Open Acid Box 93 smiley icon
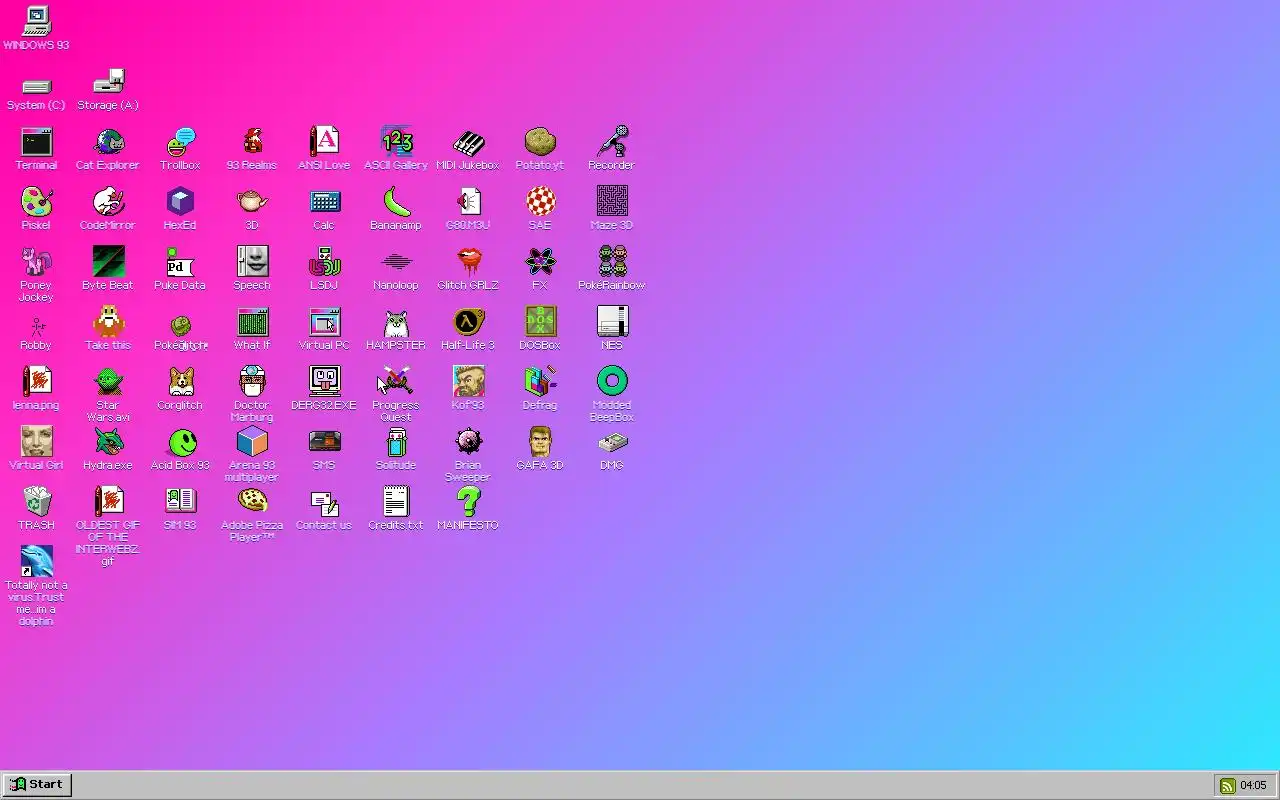The width and height of the screenshot is (1280, 800). (x=180, y=442)
